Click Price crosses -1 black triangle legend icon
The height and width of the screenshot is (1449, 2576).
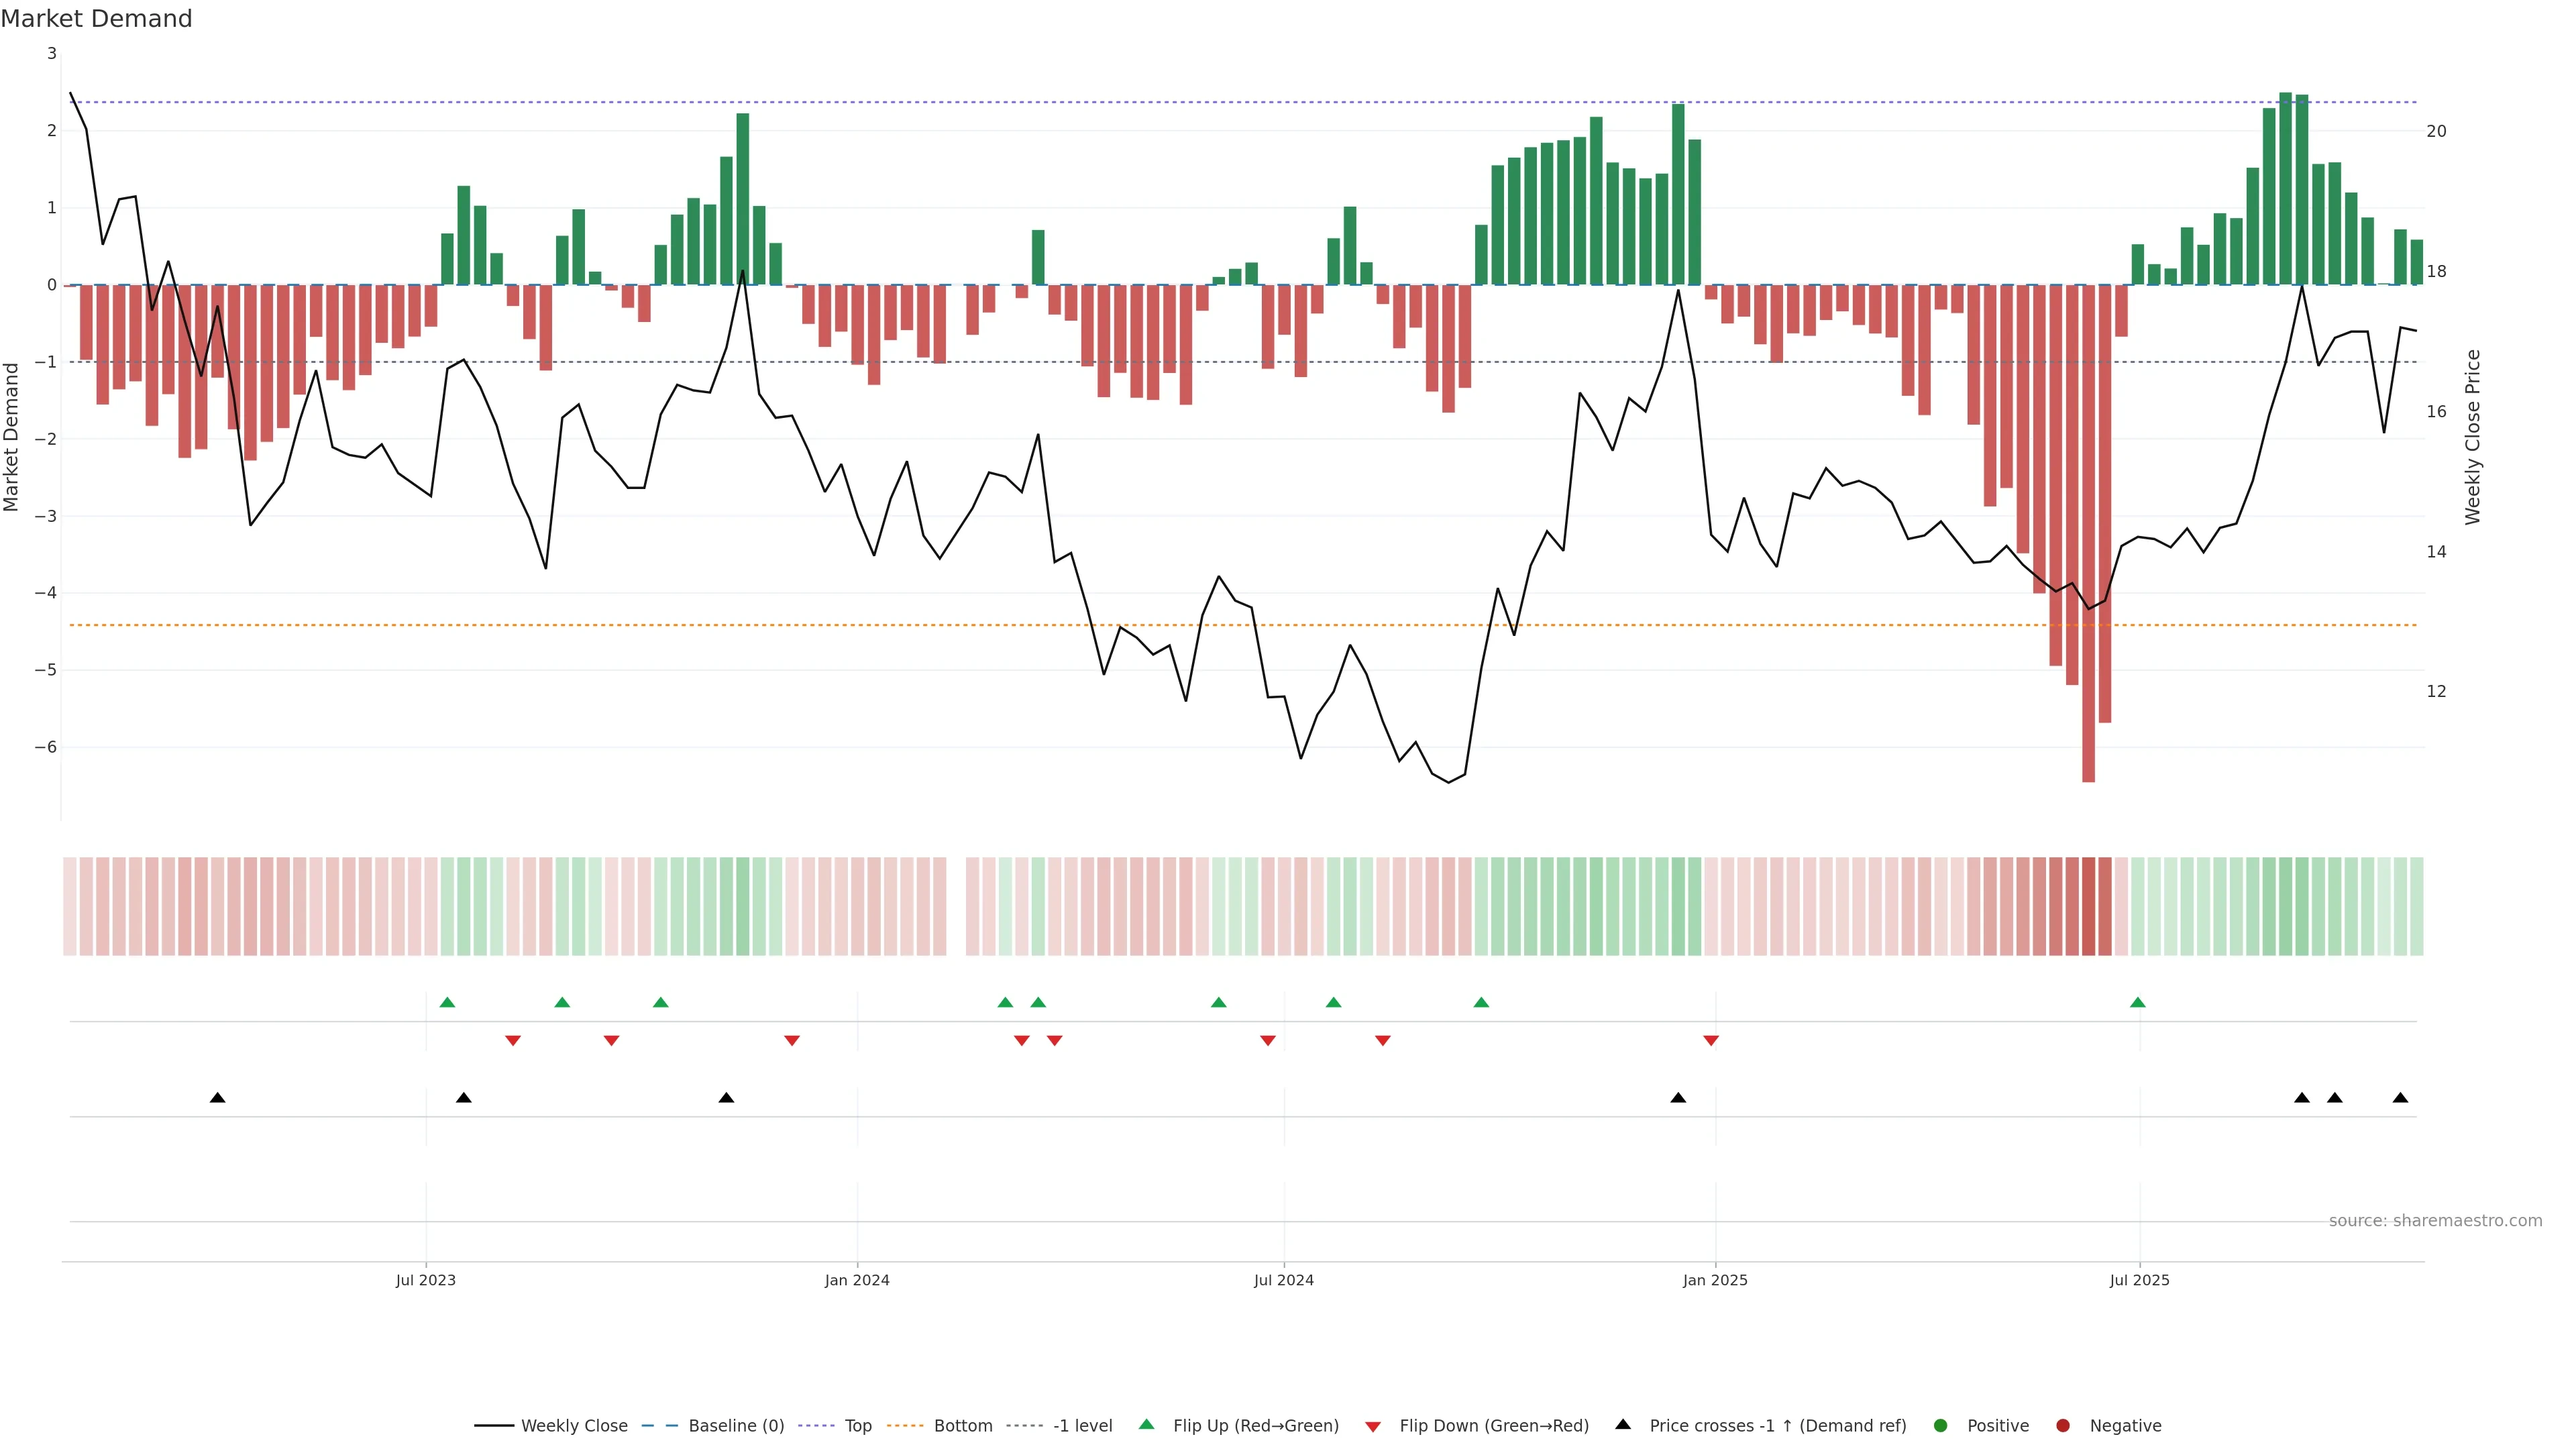coord(1623,1425)
